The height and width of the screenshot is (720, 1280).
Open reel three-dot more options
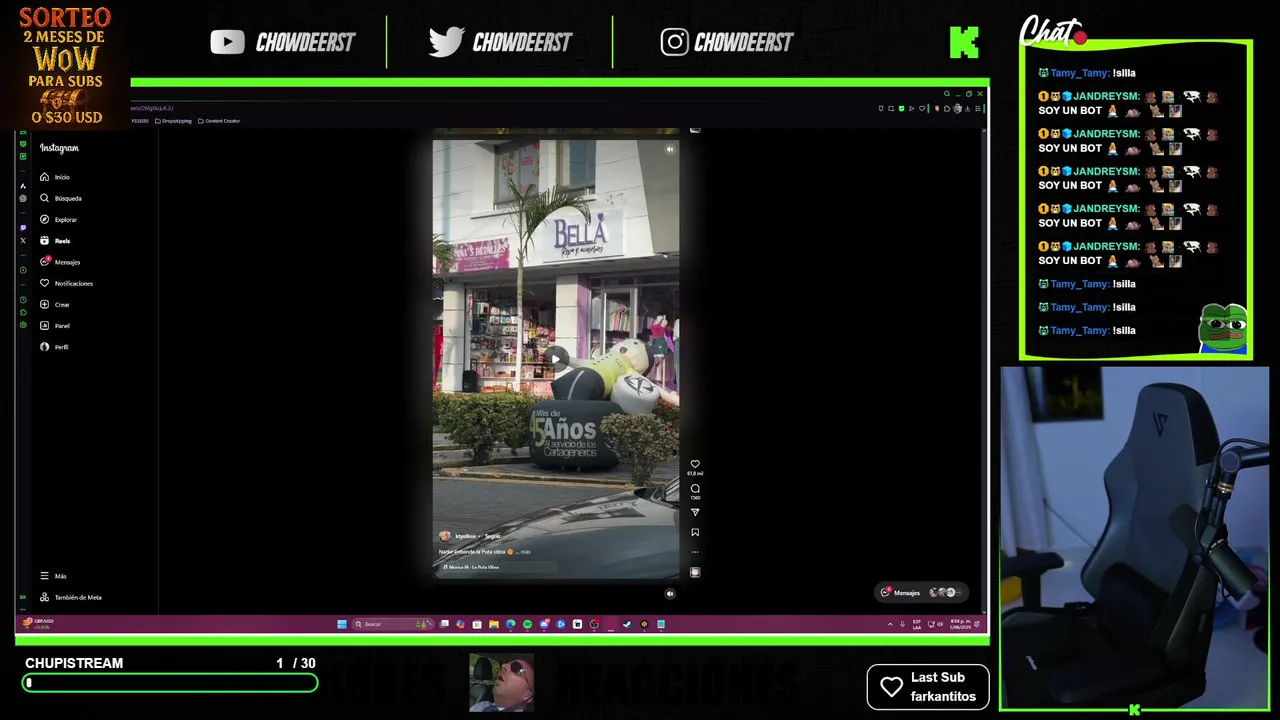pos(695,551)
